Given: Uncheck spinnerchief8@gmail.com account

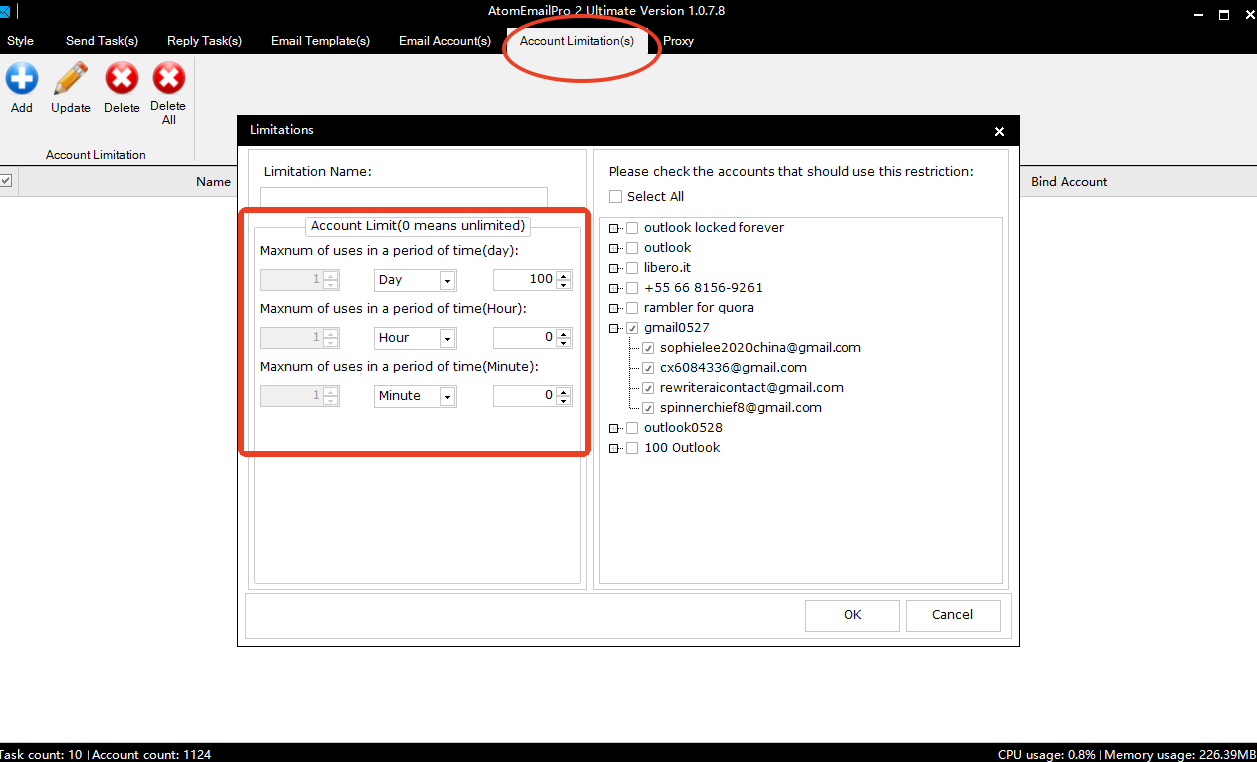Looking at the screenshot, I should [649, 408].
